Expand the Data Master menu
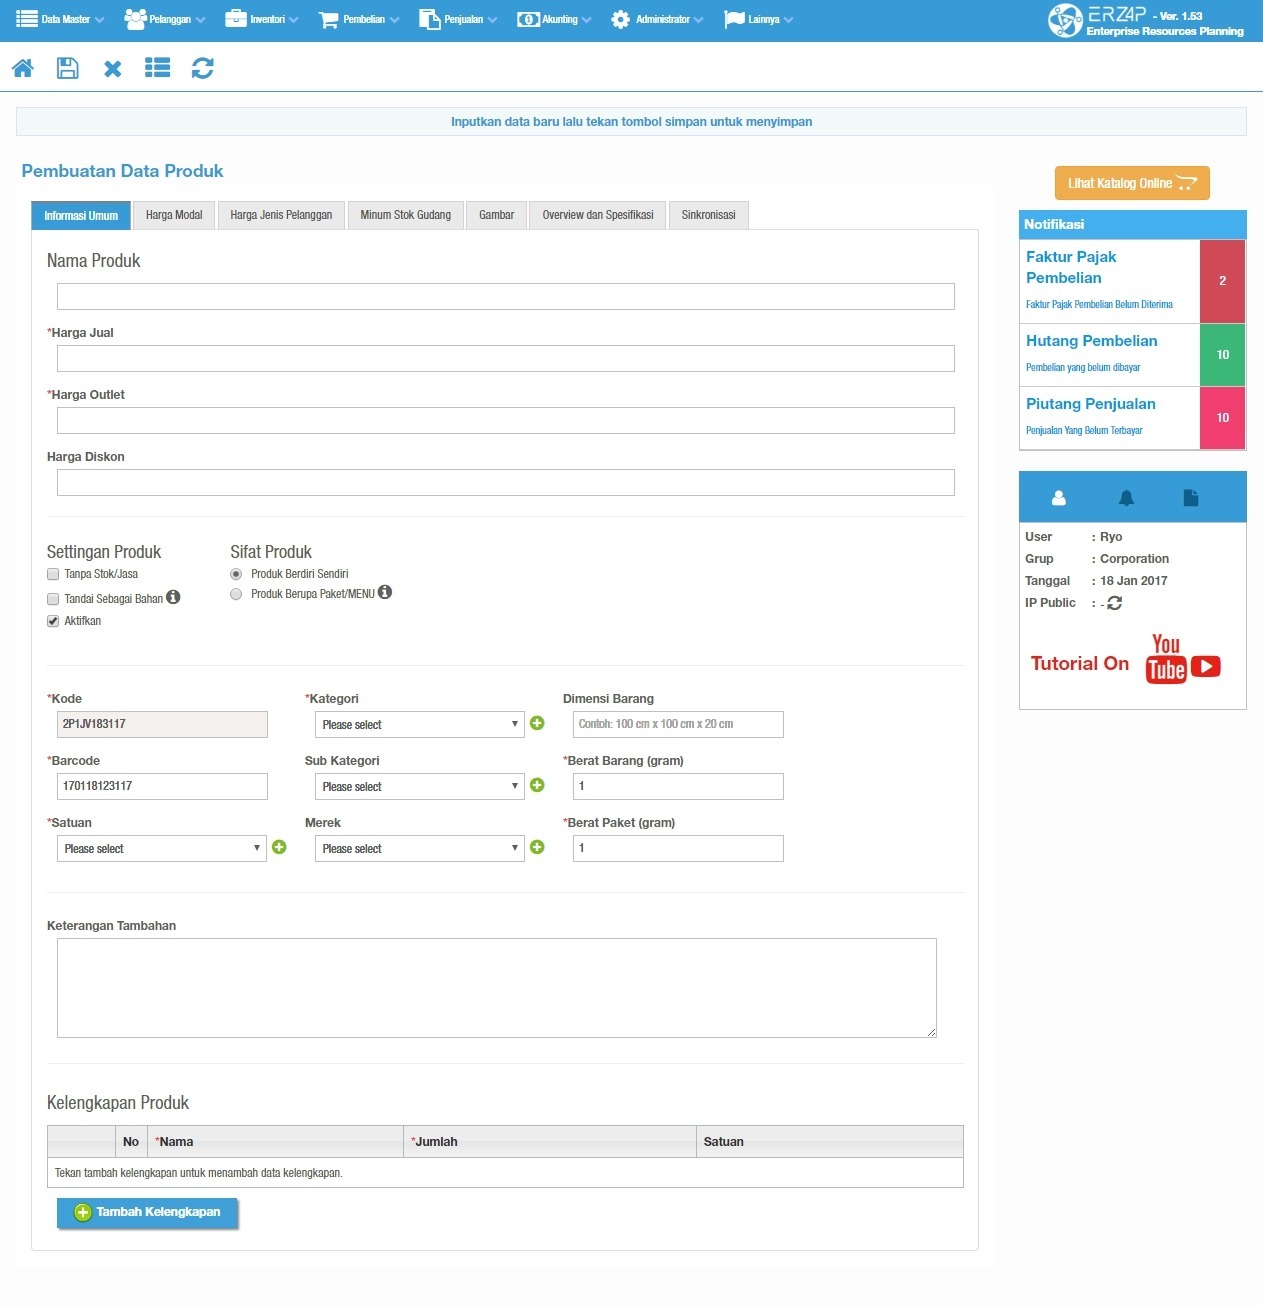Screen dimensions: 1263x1306 (60, 19)
